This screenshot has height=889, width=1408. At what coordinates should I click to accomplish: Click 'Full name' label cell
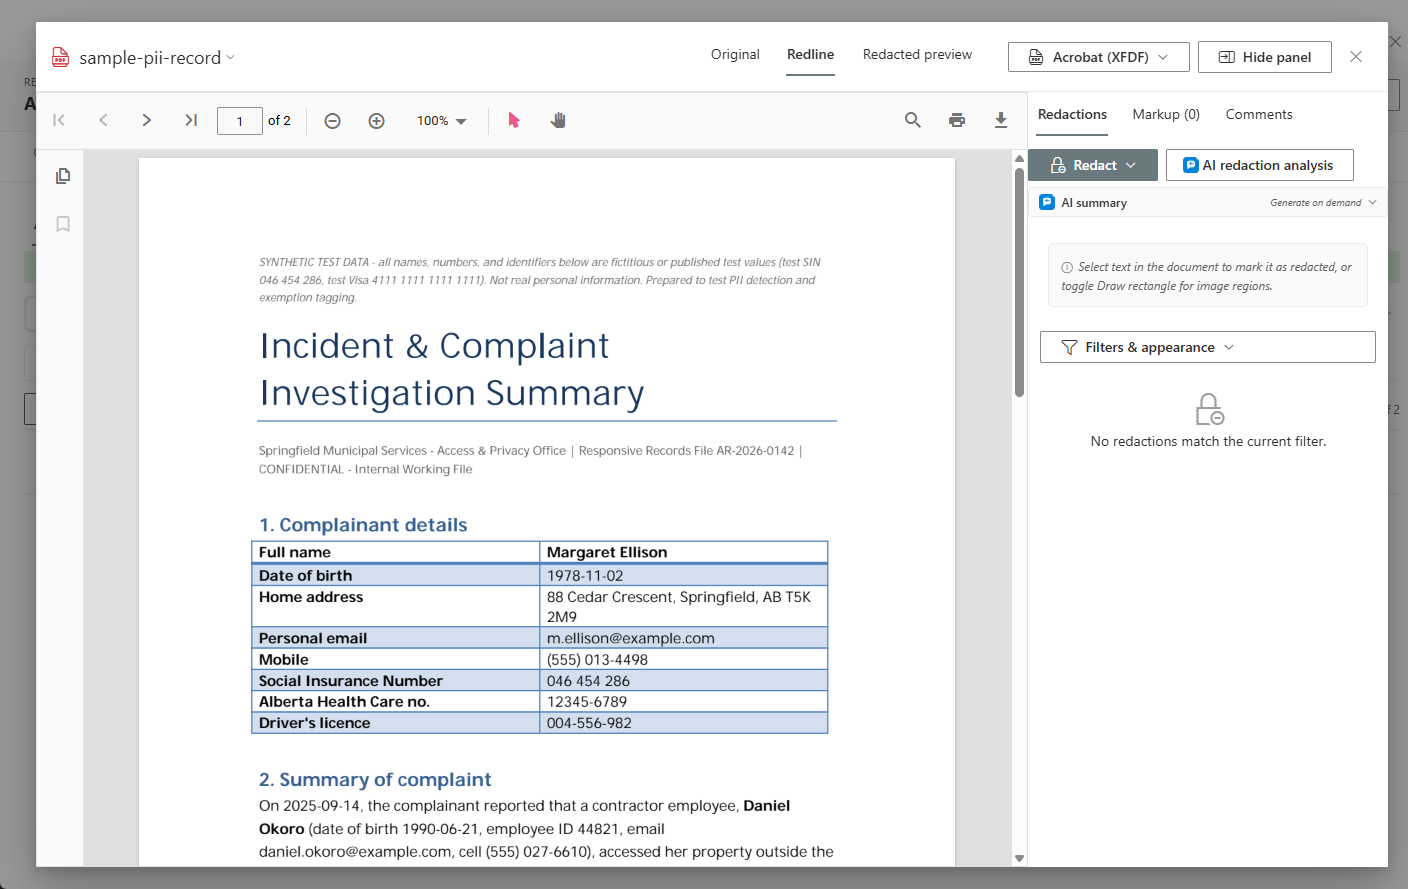(x=396, y=552)
